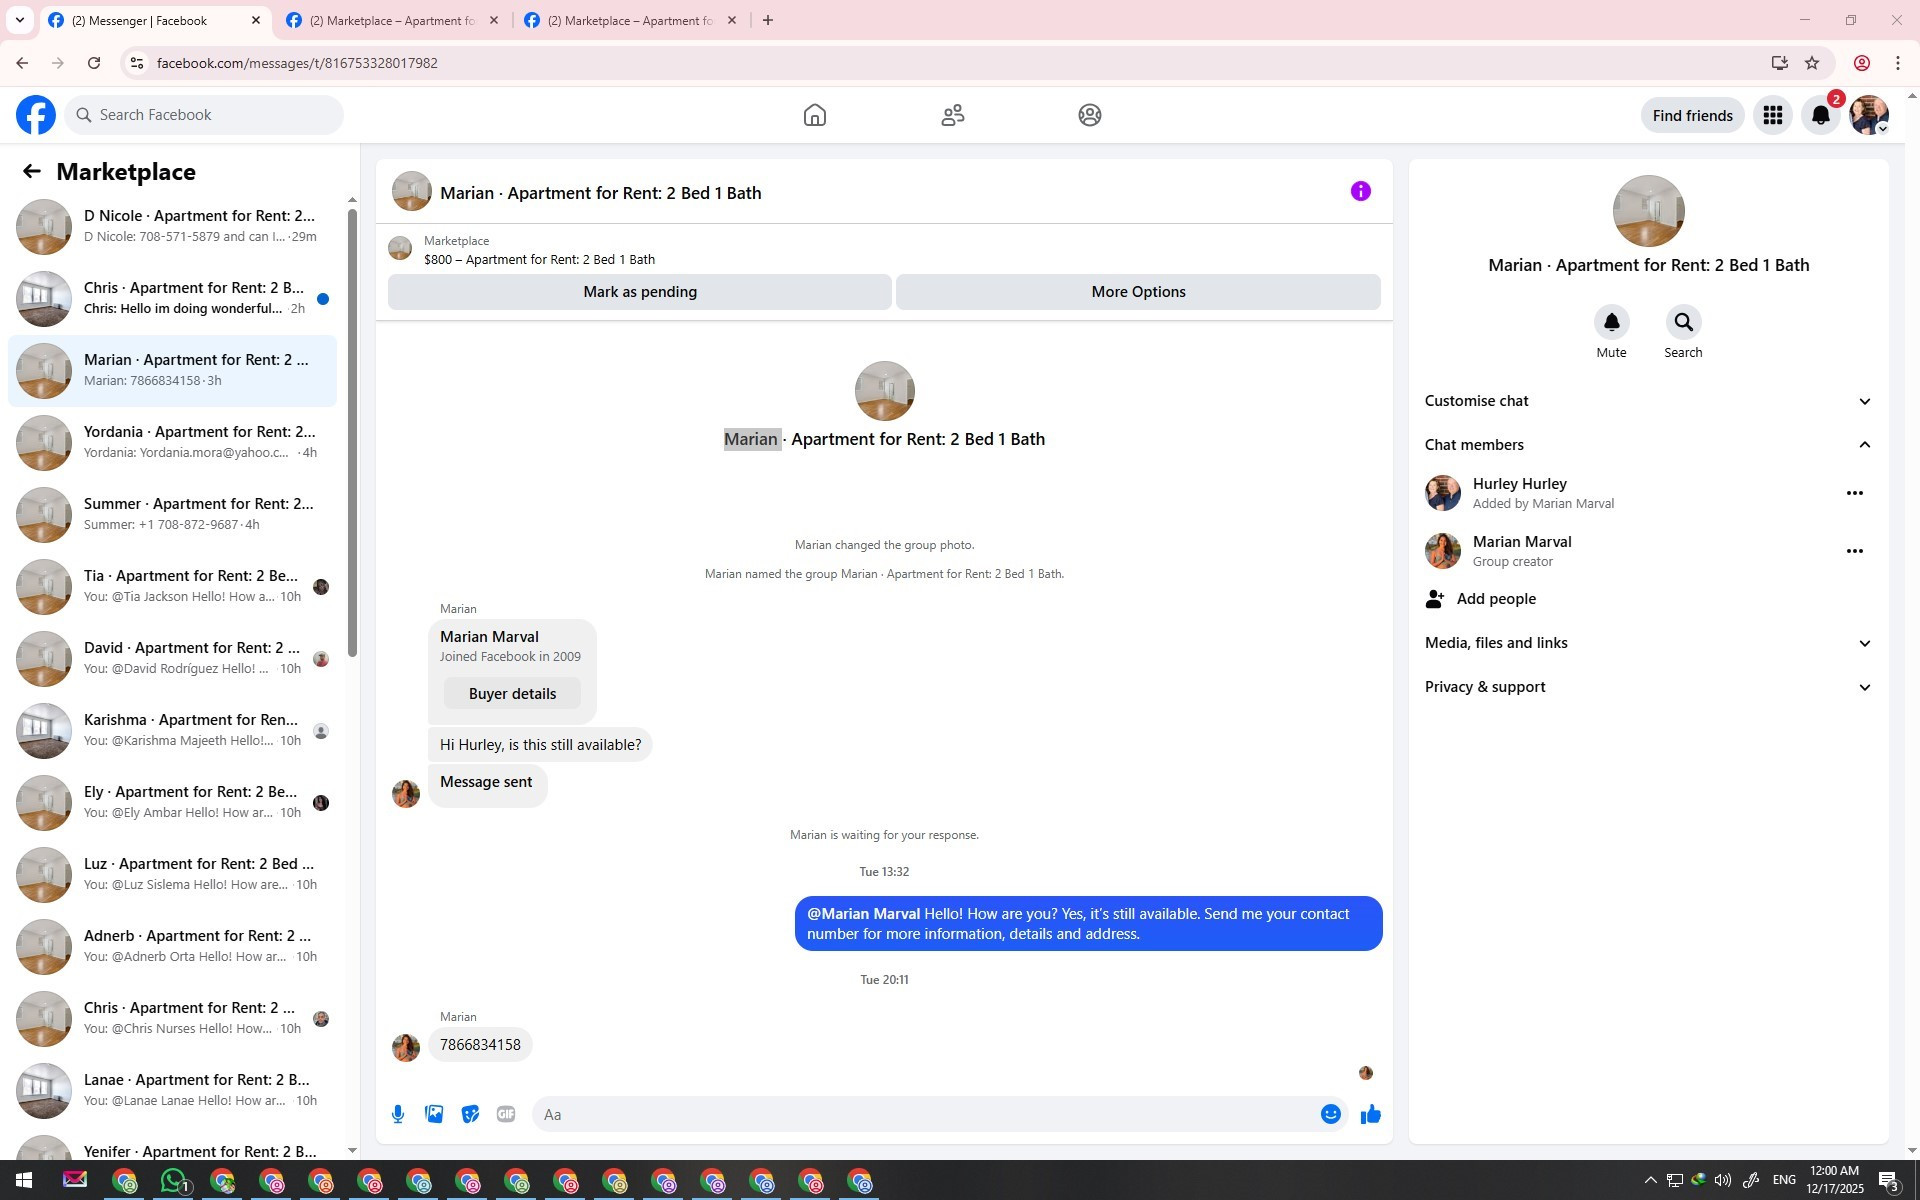1920x1200 pixels.
Task: Go back with the Marketplace back arrow
Action: click(x=32, y=172)
